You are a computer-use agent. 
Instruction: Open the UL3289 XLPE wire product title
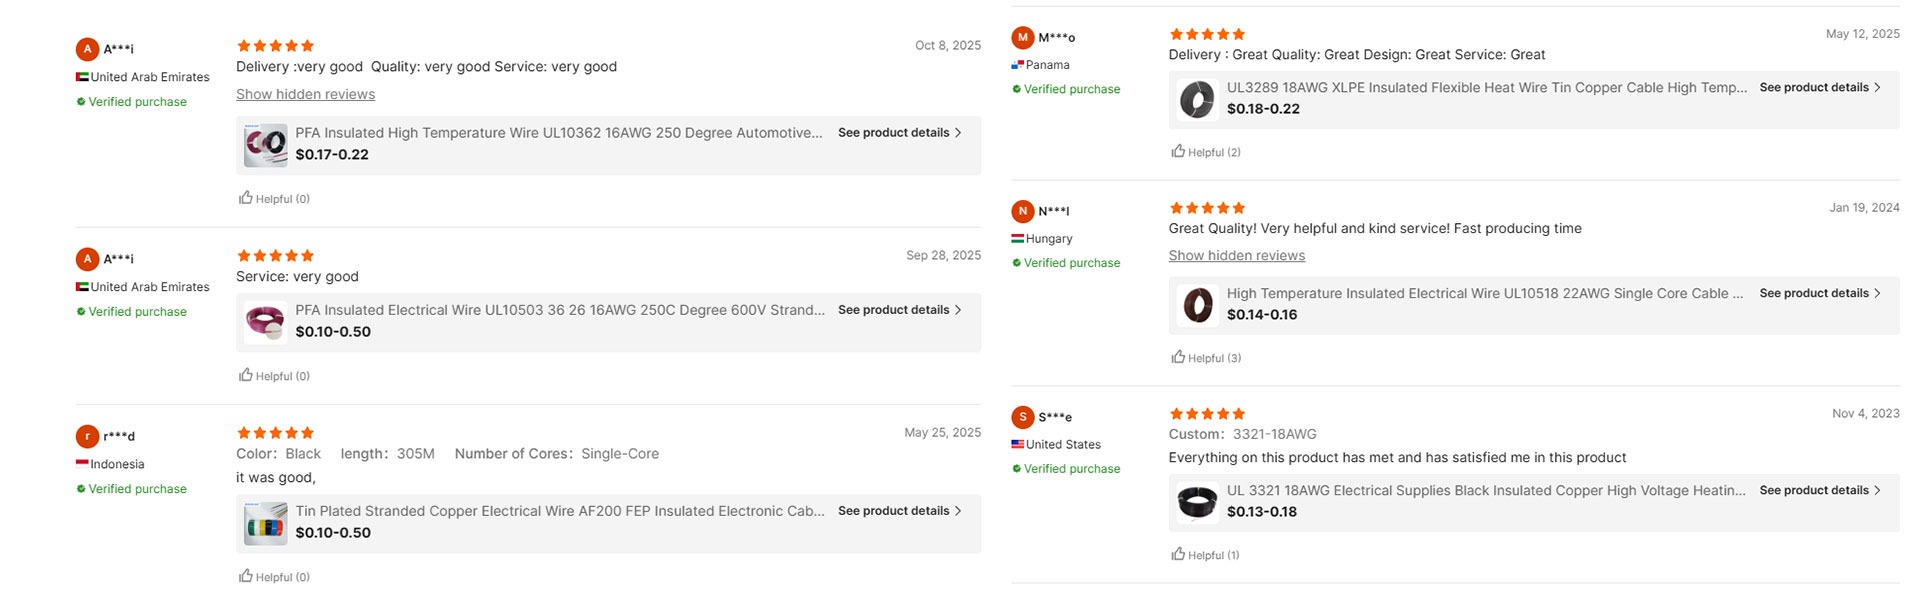coord(1486,88)
